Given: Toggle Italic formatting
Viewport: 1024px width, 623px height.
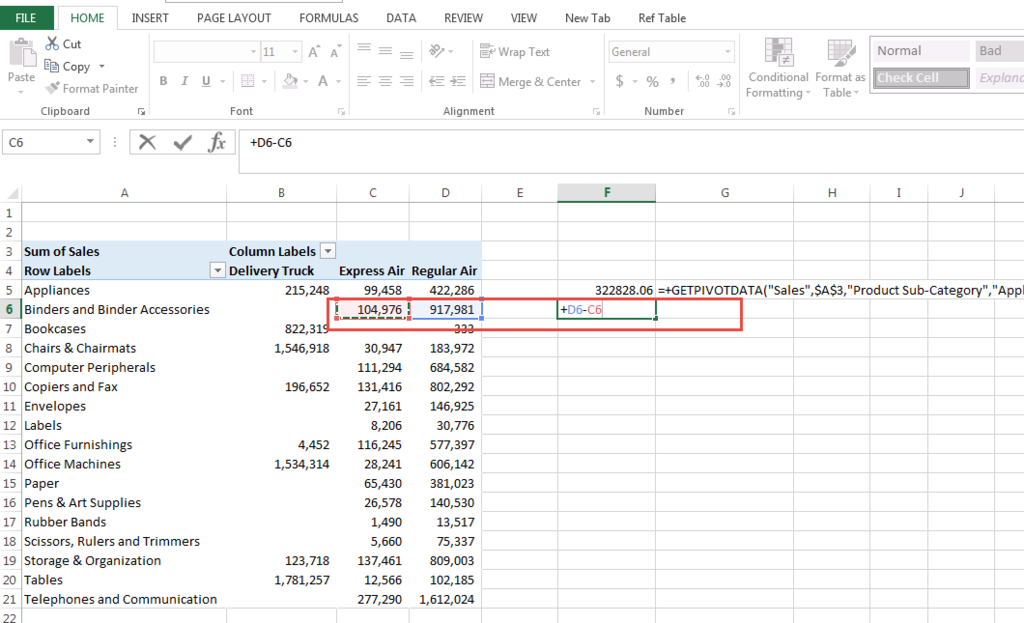Looking at the screenshot, I should point(185,81).
